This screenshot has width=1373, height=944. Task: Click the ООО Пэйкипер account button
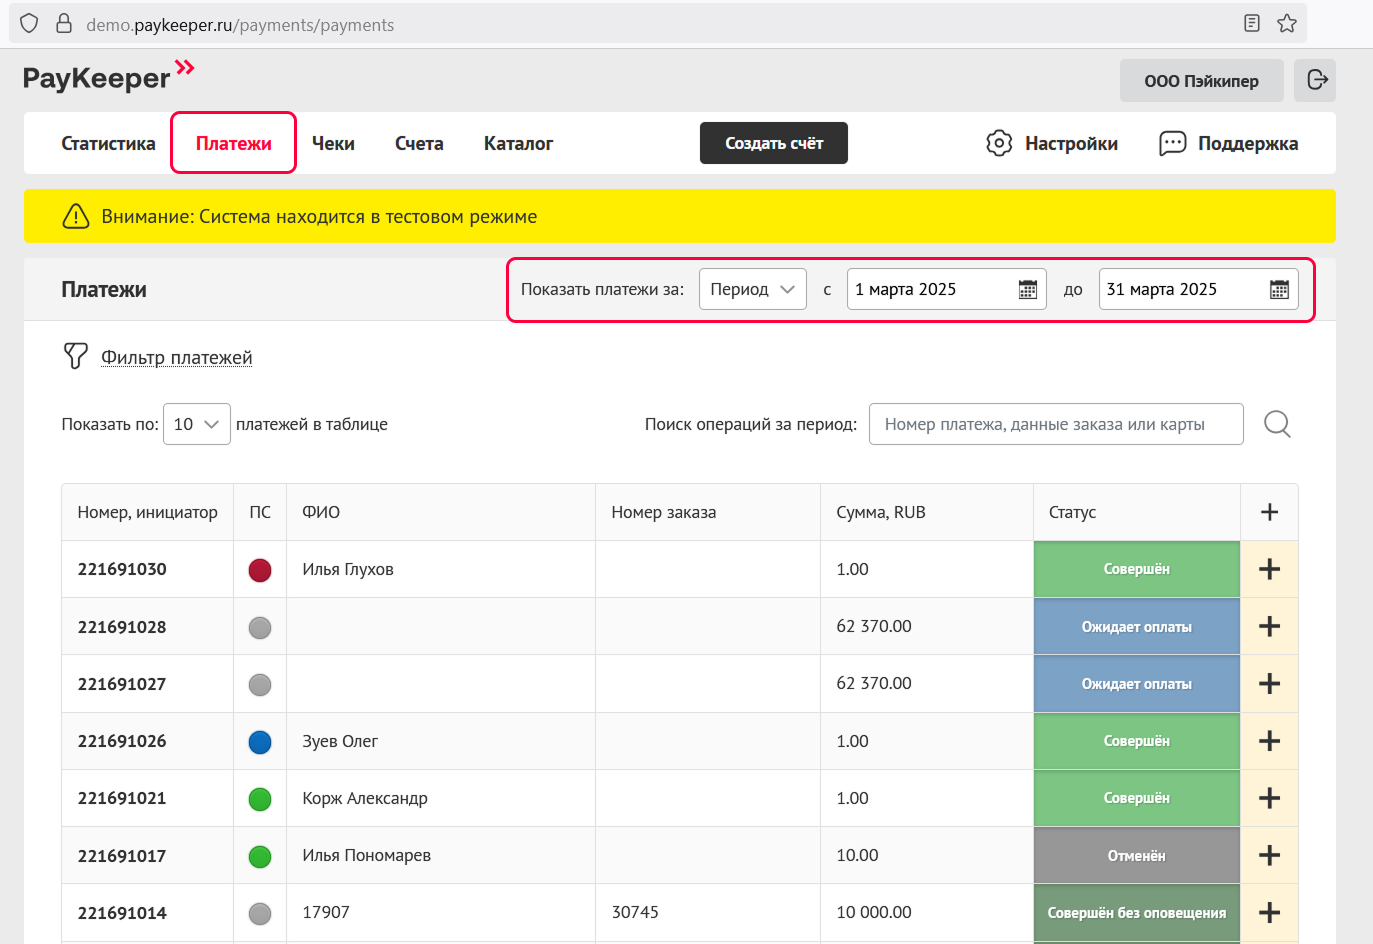1202,81
